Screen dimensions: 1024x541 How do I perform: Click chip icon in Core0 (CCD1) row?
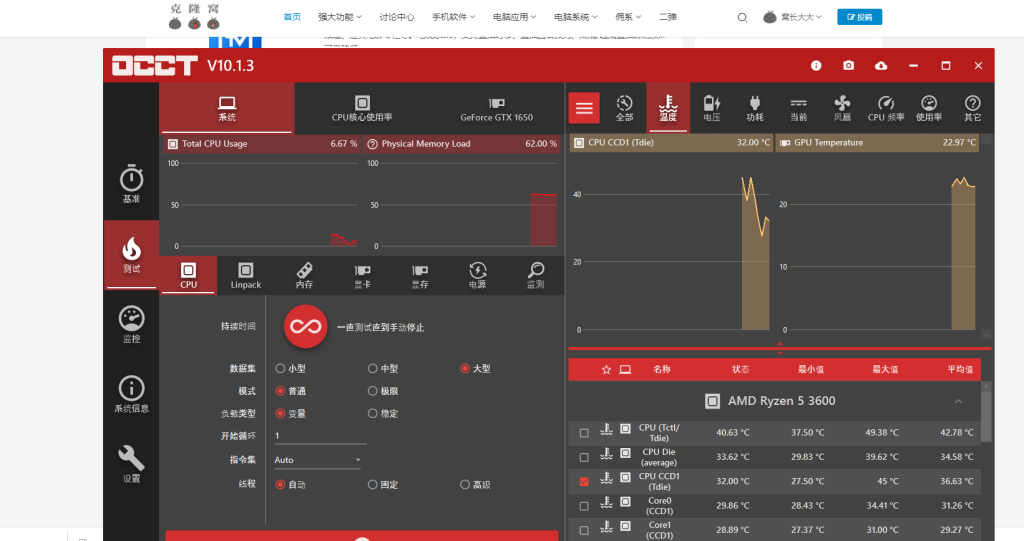tap(625, 502)
